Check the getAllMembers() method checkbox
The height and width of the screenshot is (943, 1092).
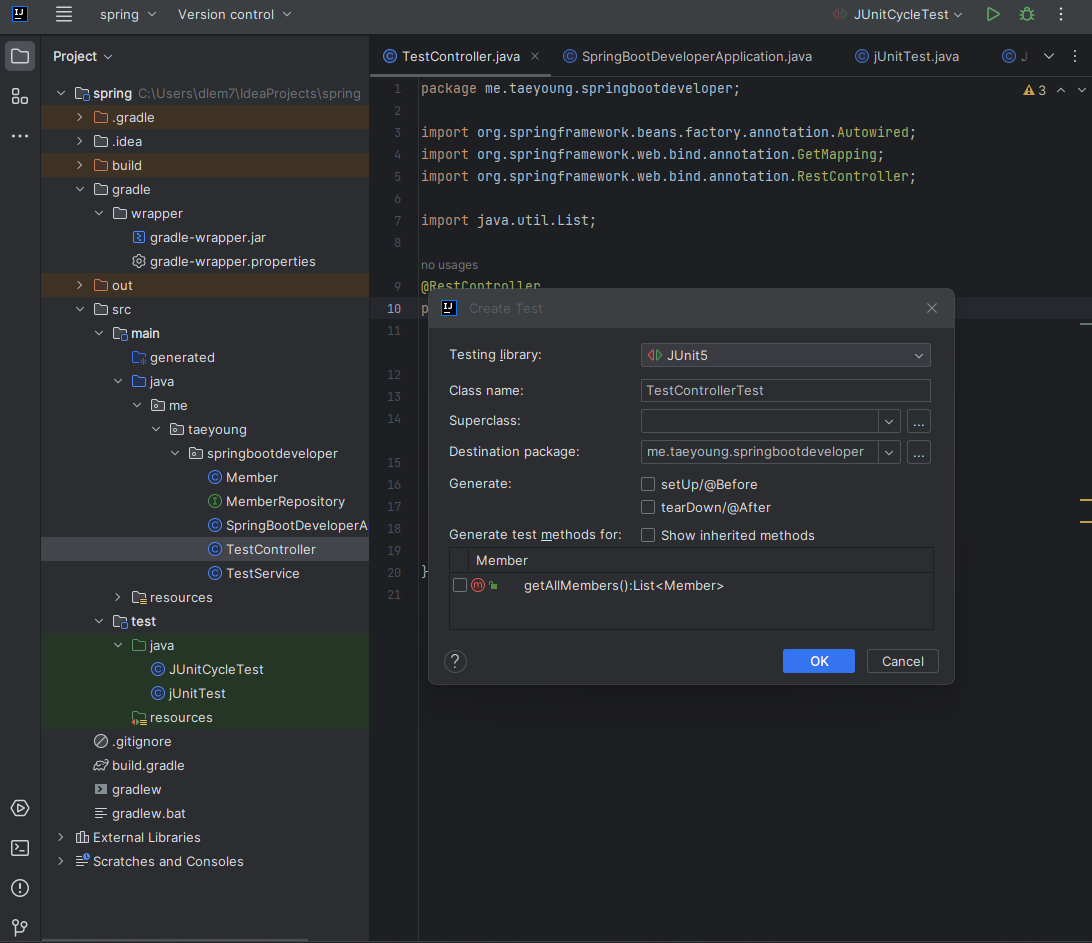pos(460,585)
